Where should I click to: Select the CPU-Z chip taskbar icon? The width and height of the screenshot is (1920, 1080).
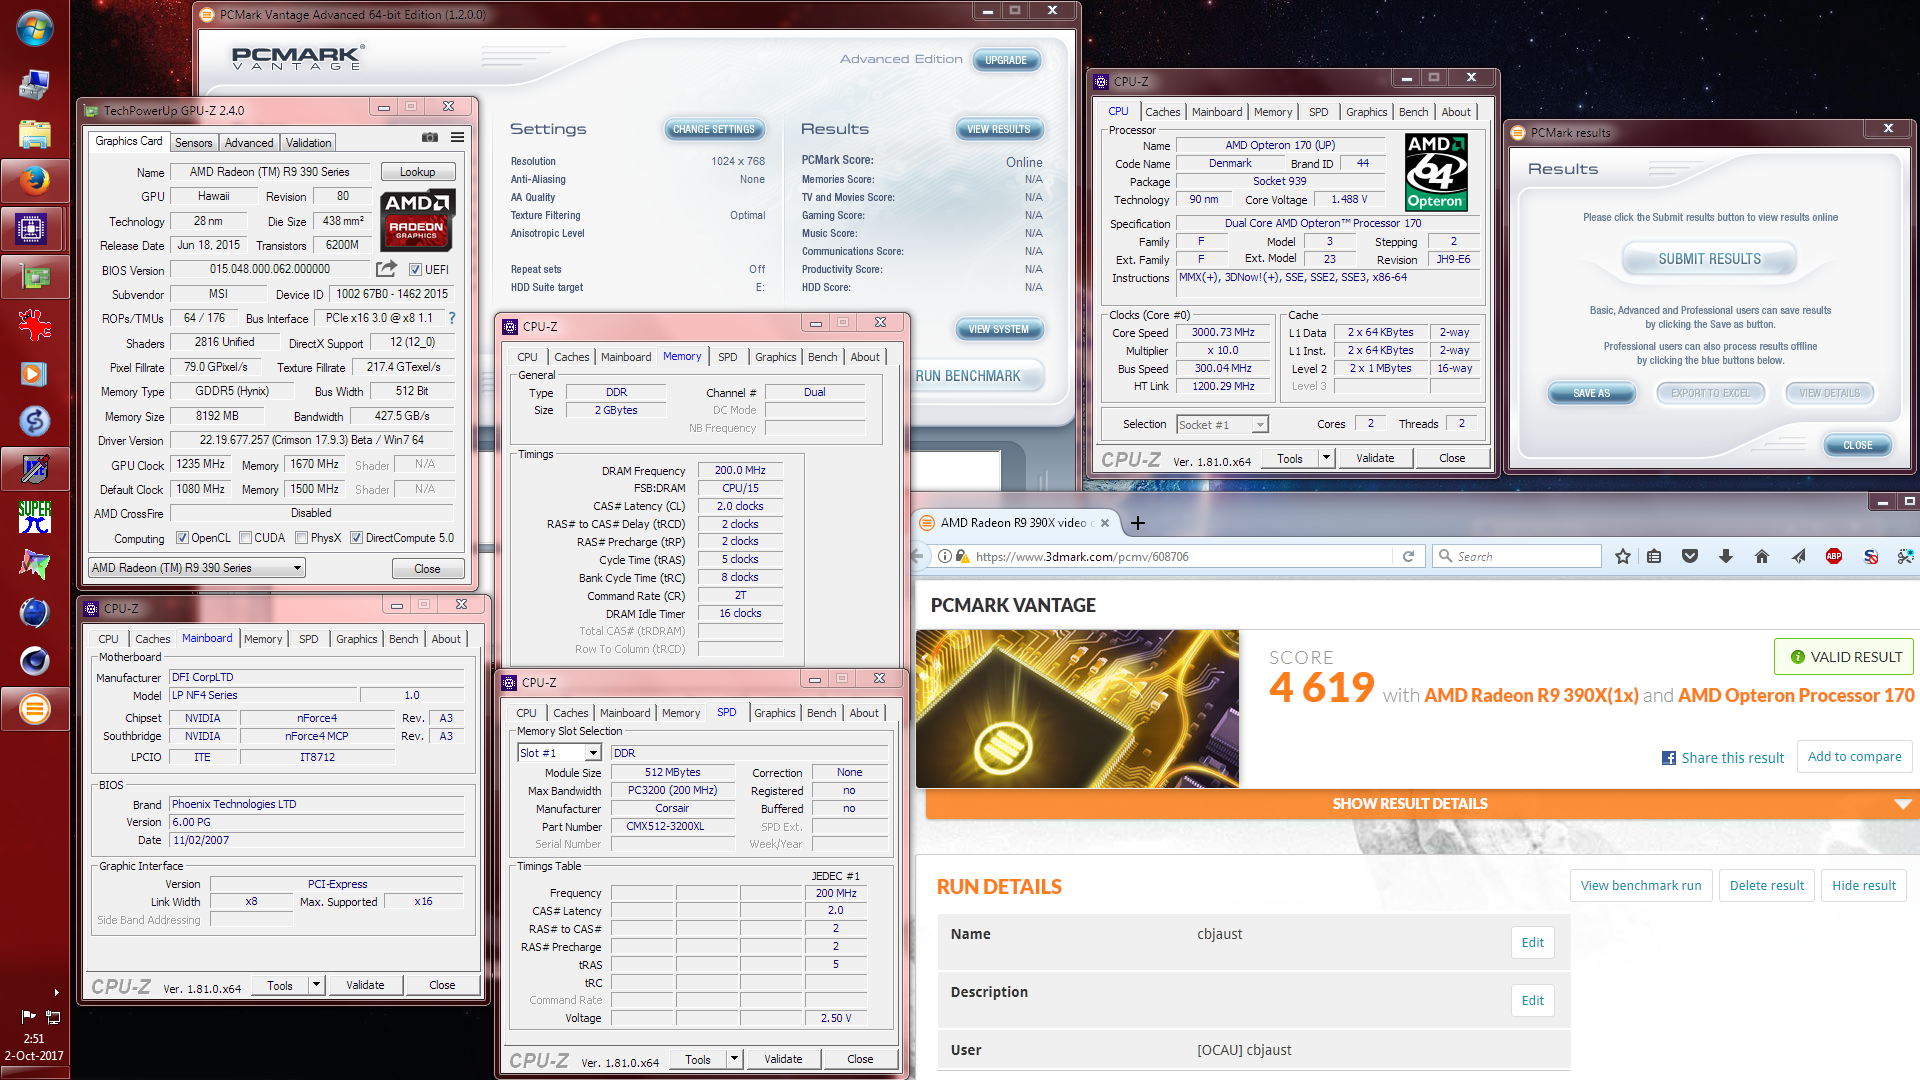pos(34,229)
